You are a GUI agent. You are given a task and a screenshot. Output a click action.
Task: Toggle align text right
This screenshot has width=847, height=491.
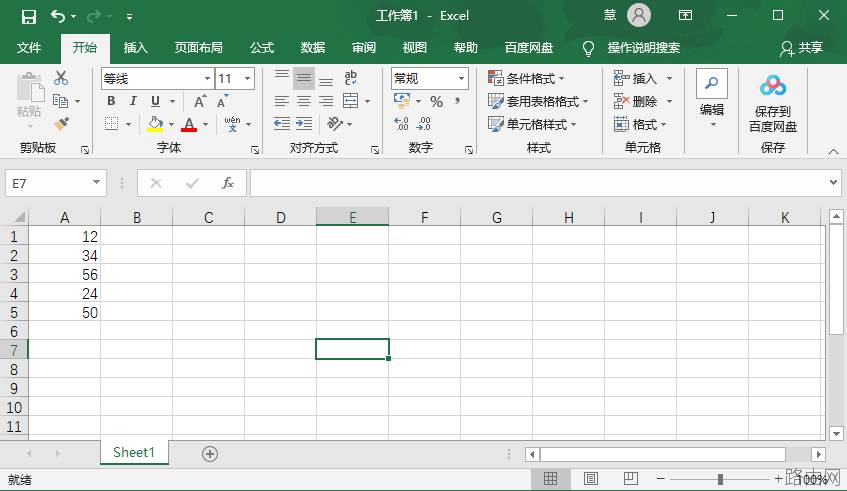(326, 101)
